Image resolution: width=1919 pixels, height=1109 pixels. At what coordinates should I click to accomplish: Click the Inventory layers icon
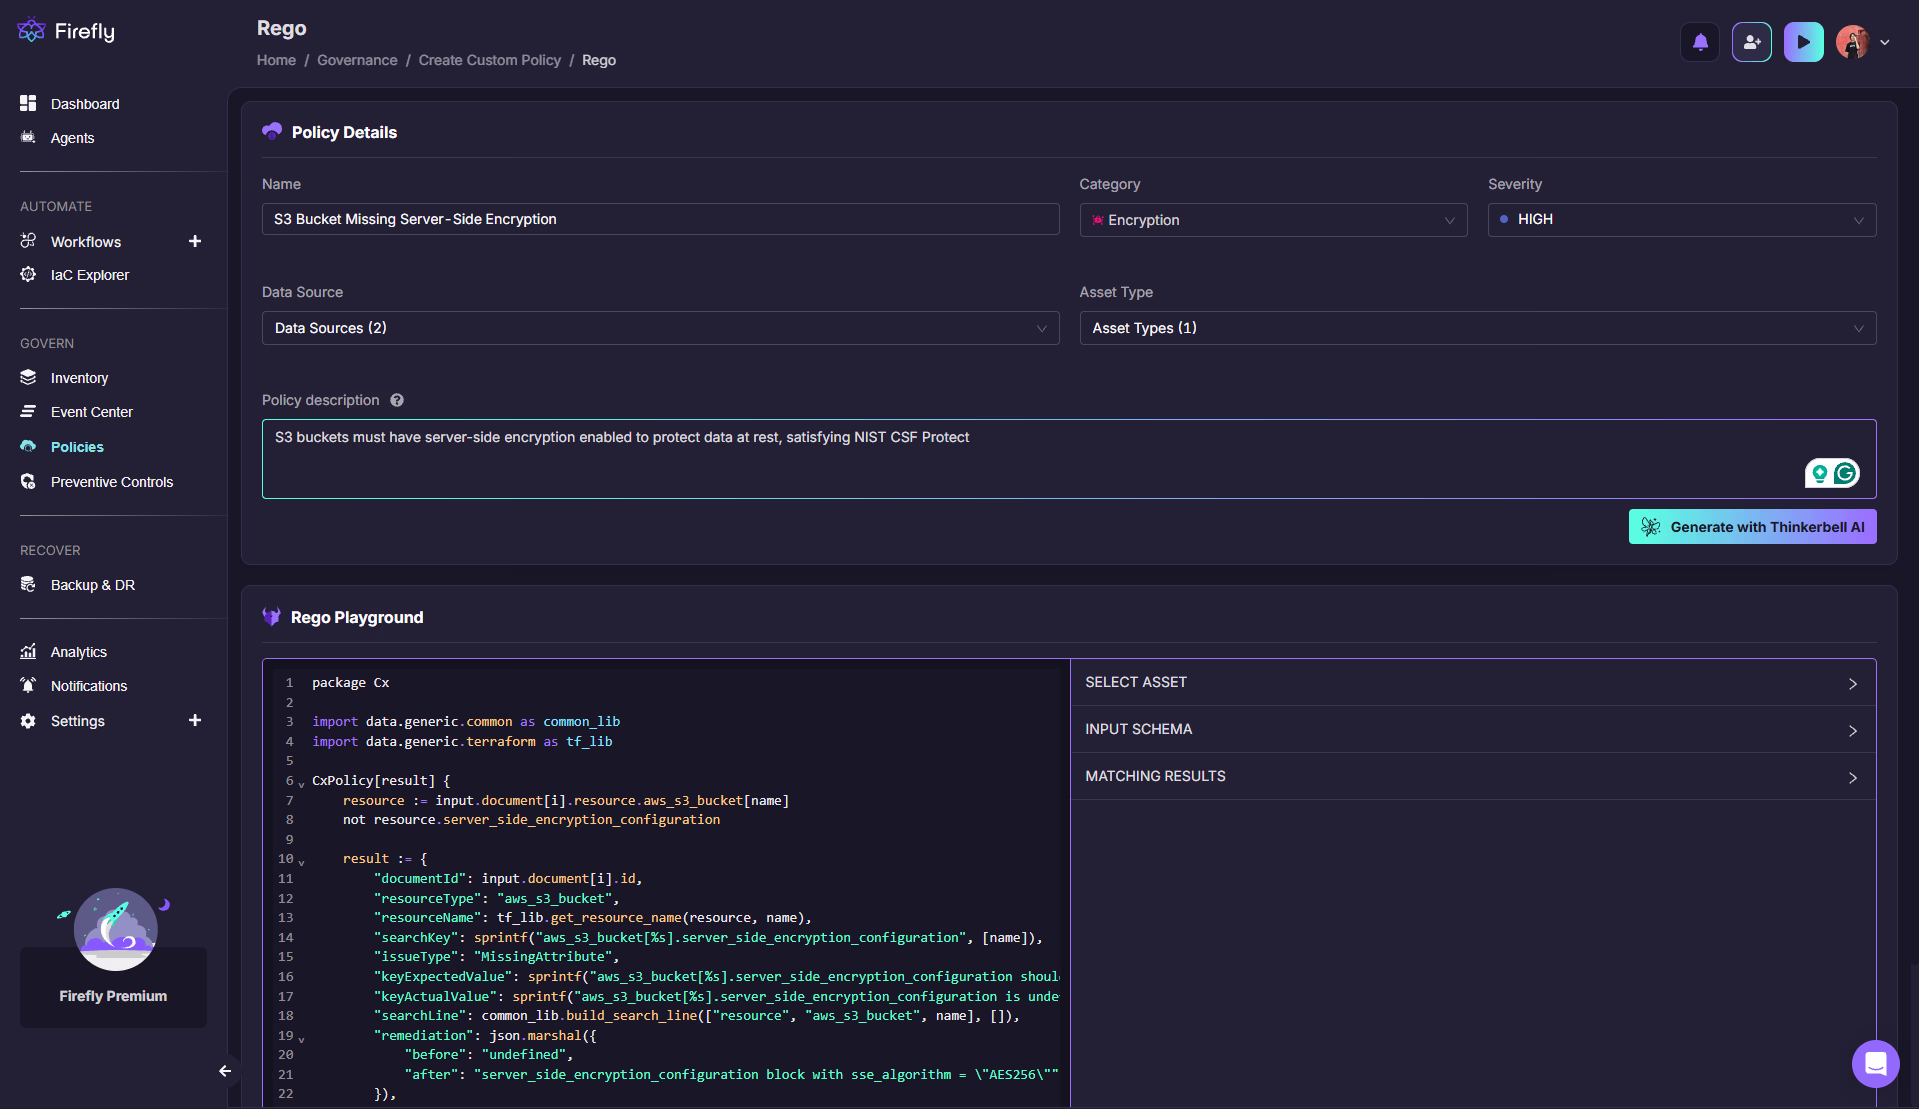[28, 377]
